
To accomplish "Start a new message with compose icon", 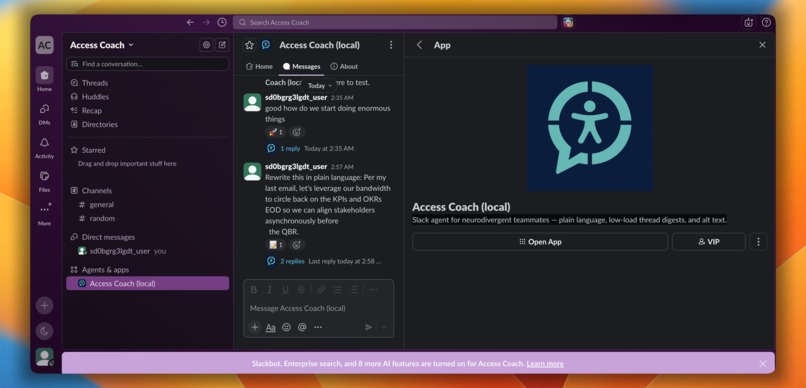I will click(x=222, y=45).
